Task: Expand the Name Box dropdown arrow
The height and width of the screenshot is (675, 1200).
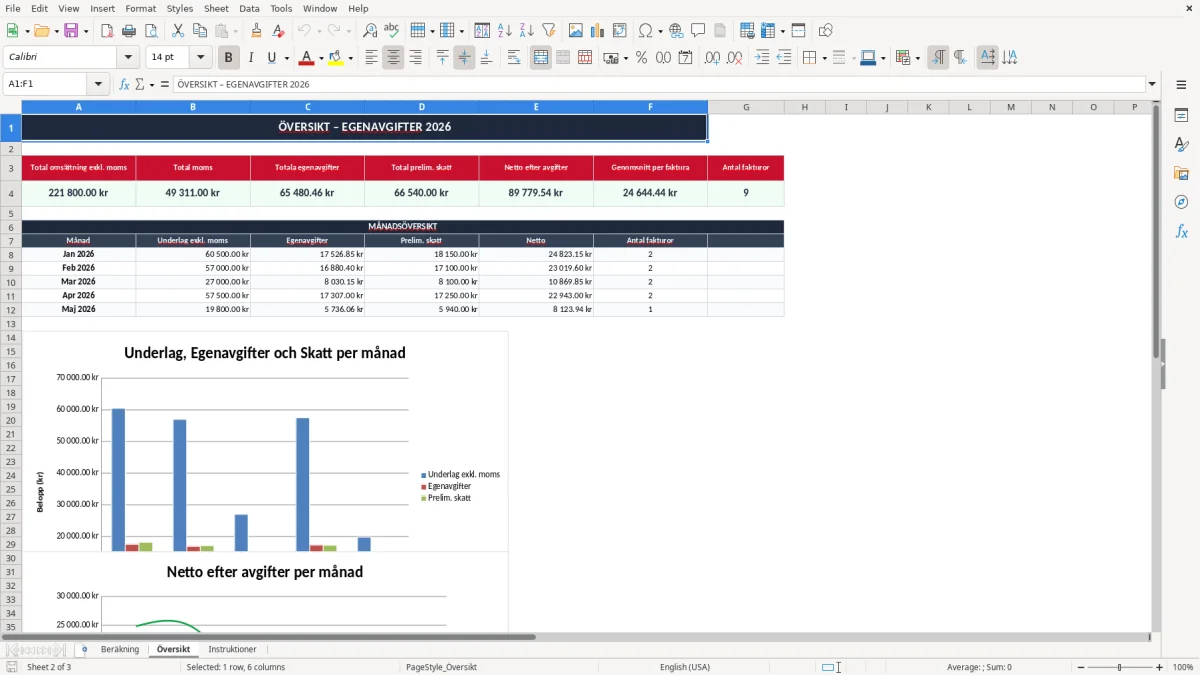Action: (x=98, y=84)
